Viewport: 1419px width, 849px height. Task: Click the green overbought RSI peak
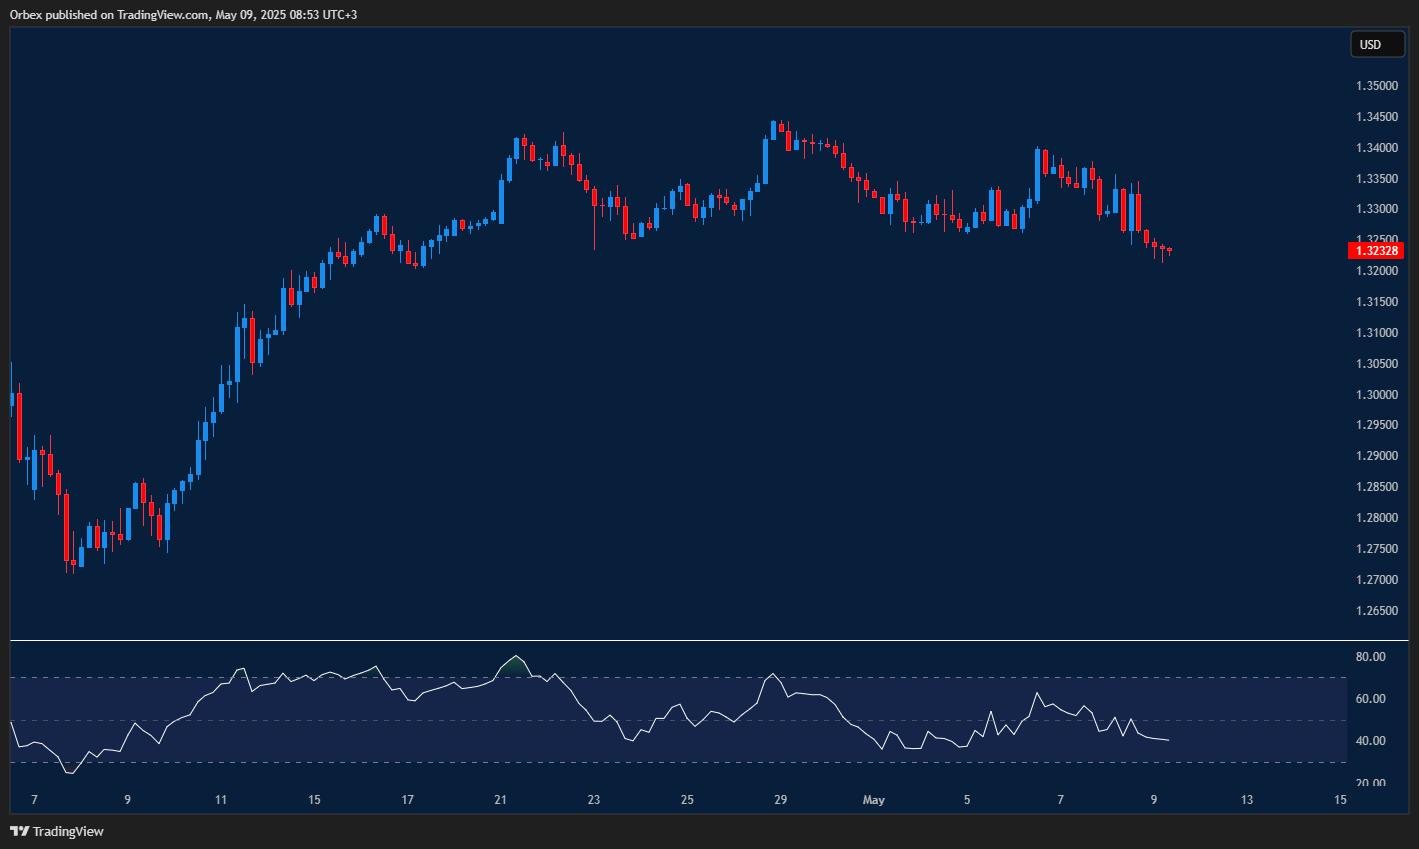(x=516, y=665)
